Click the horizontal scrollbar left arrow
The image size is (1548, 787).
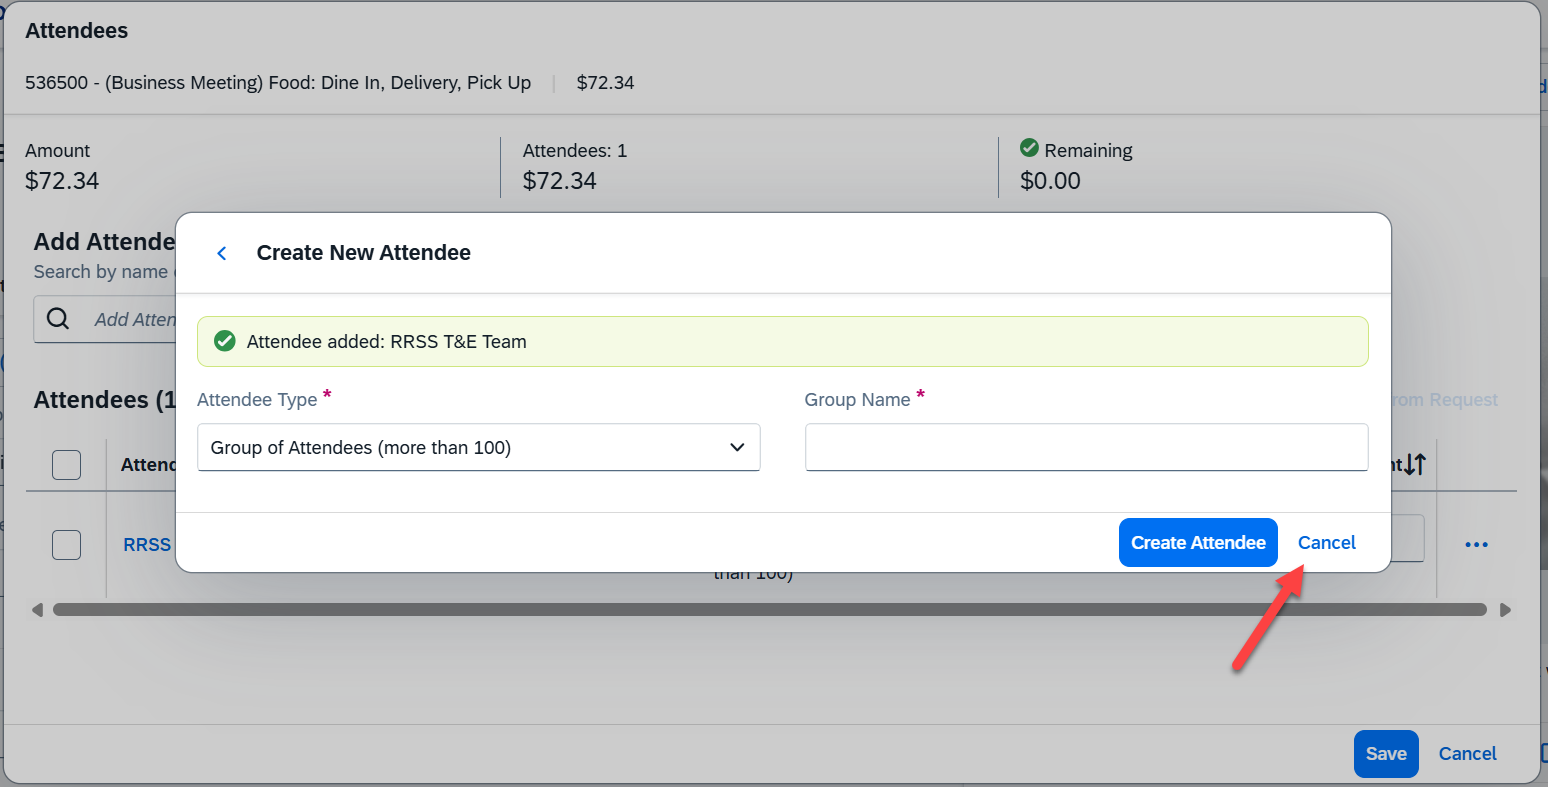coord(37,610)
